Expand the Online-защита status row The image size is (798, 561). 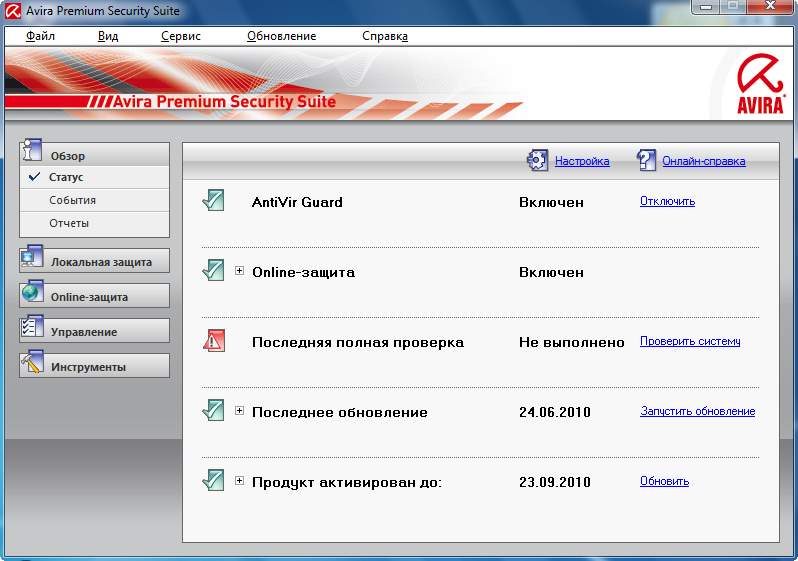(239, 271)
